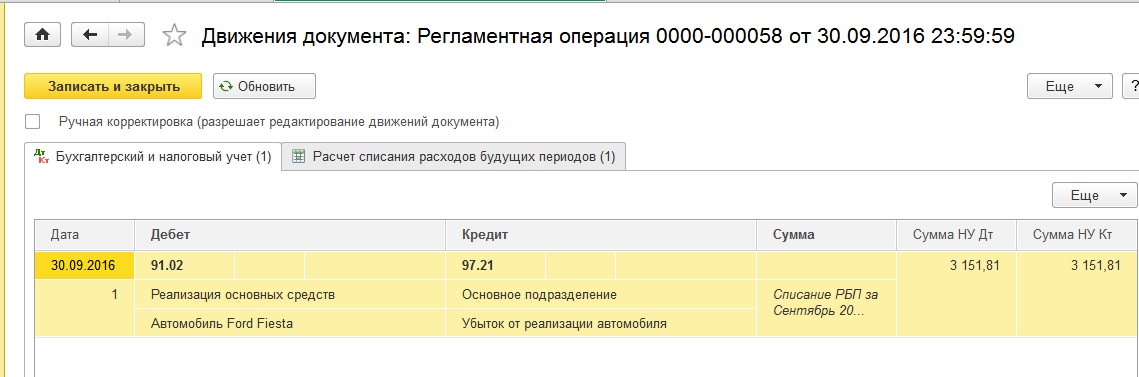Viewport: 1139px width, 377px height.
Task: Select the credit account 97.21 cell
Action: coord(495,266)
